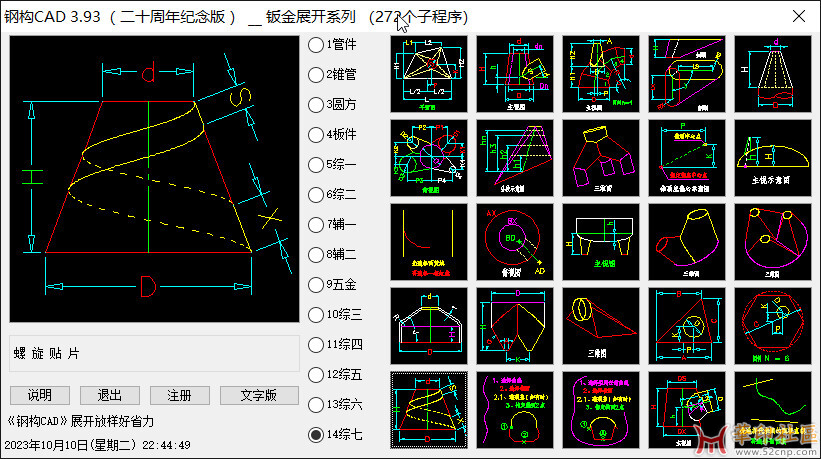Click the 《钢构CAD》展开放样好省力 slogan text

pos(80,421)
